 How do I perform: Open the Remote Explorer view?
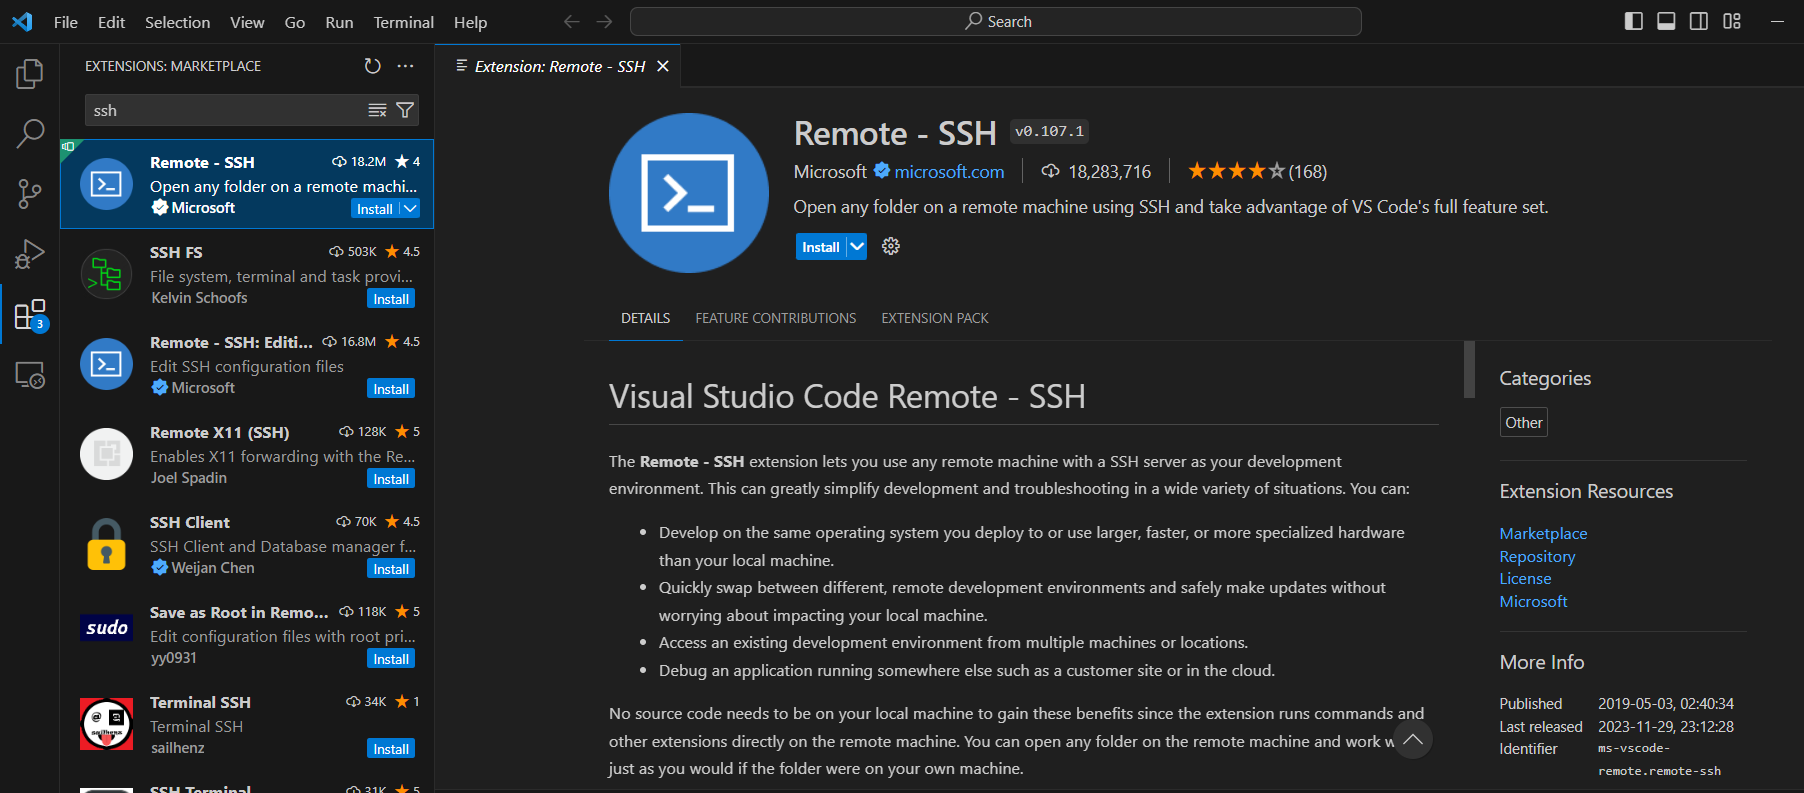(30, 375)
